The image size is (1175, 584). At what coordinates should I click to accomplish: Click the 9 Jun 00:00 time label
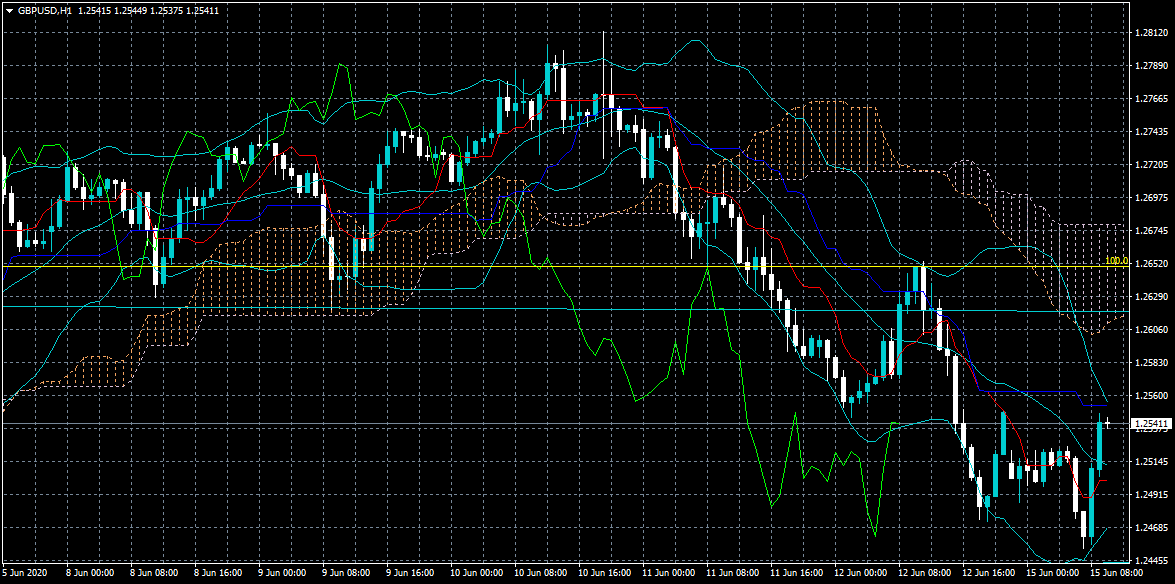click(x=282, y=574)
